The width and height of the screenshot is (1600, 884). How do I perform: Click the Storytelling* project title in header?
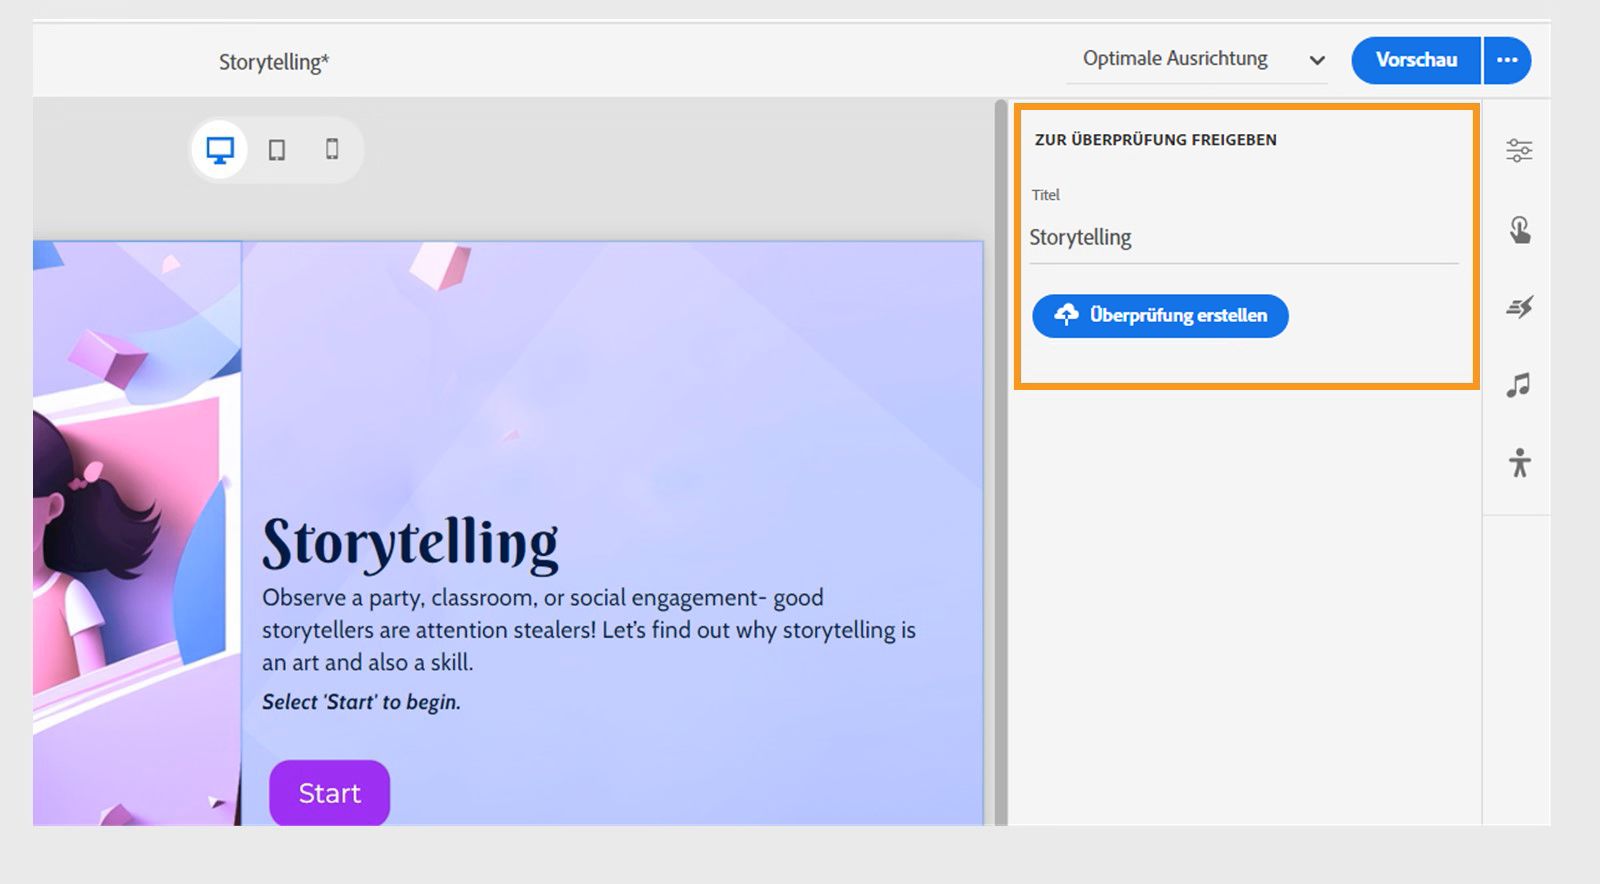point(274,62)
